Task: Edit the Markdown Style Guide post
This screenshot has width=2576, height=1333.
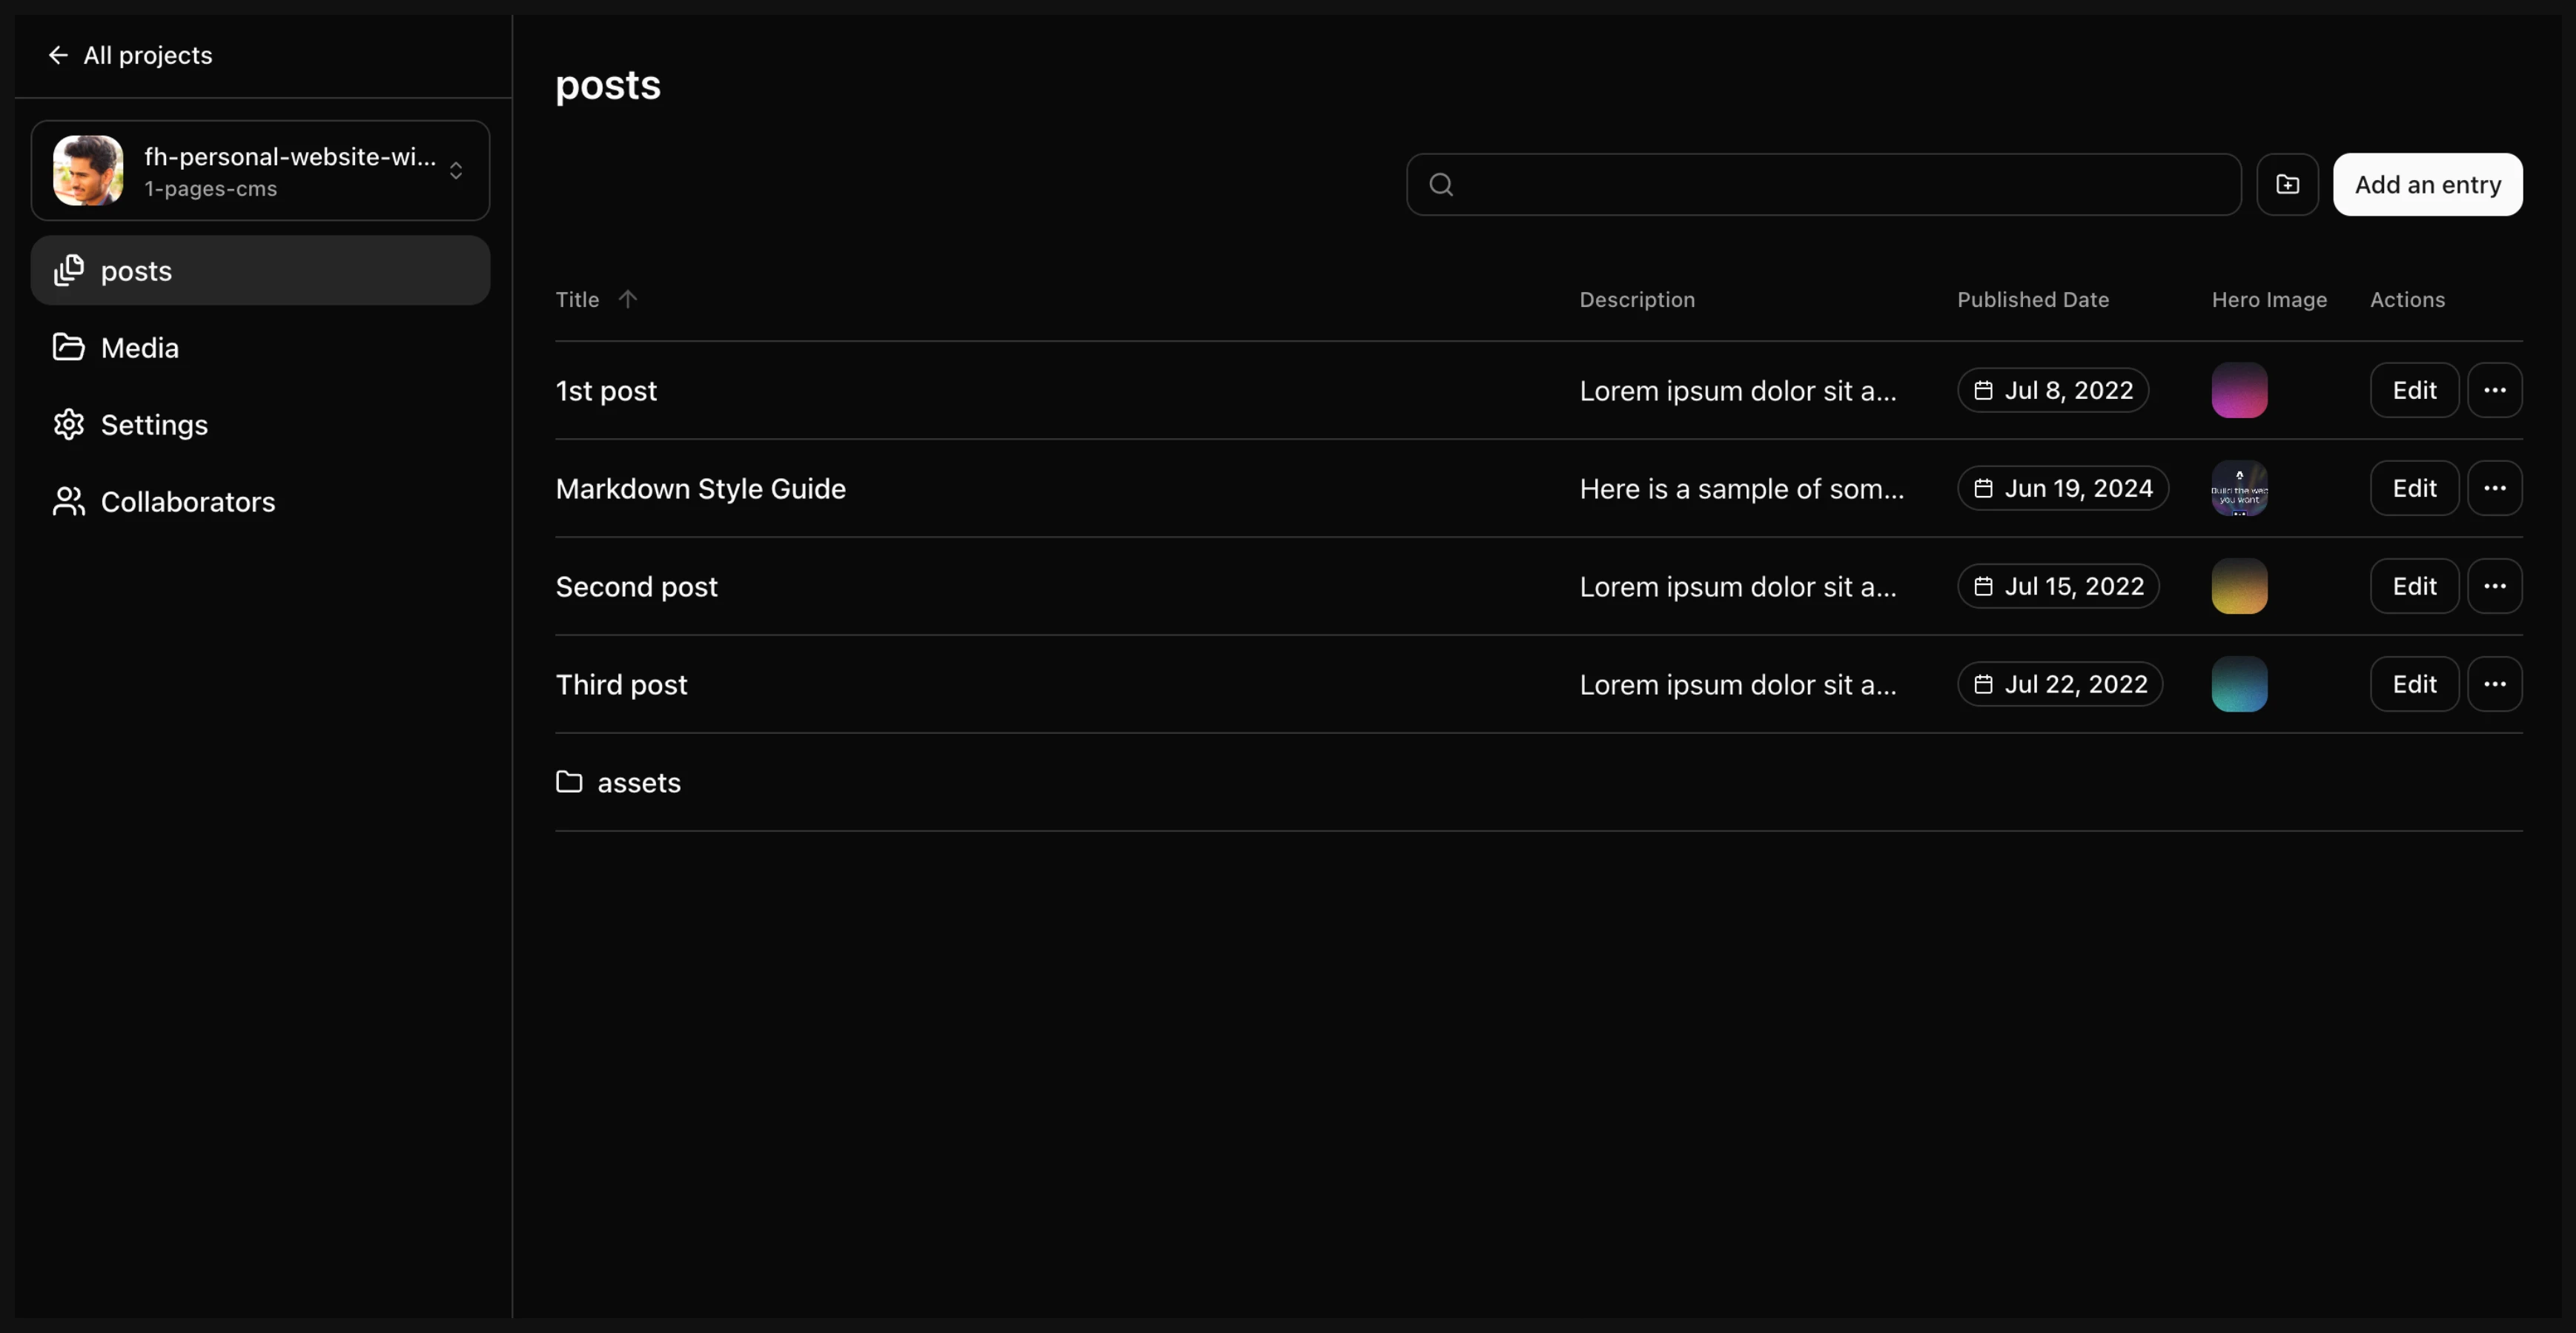Action: click(x=2414, y=488)
